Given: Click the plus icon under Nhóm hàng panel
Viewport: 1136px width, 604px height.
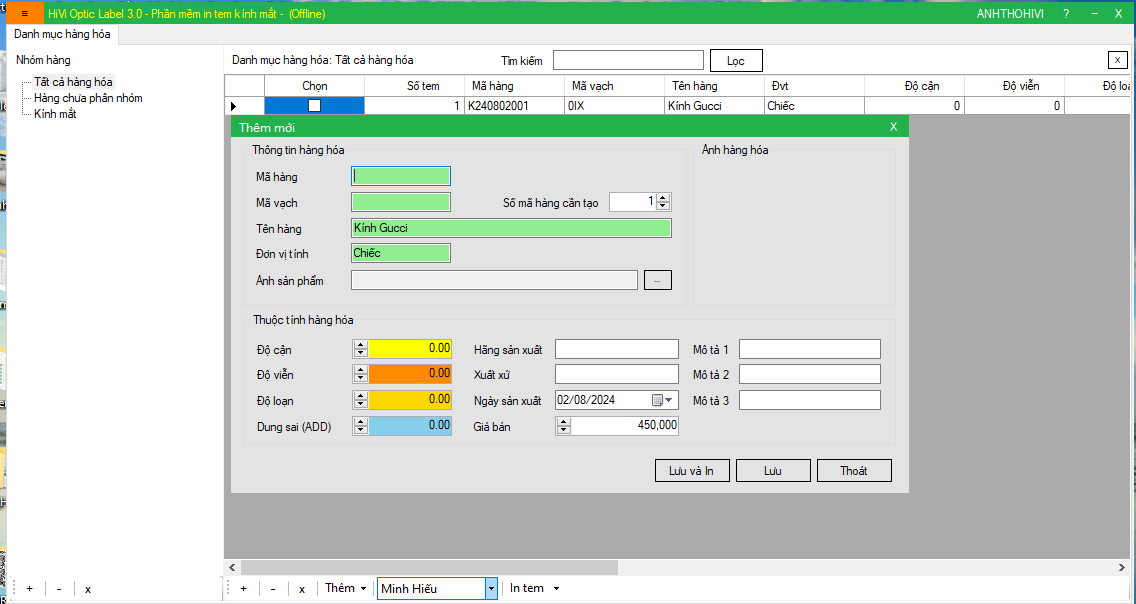Looking at the screenshot, I should [29, 589].
